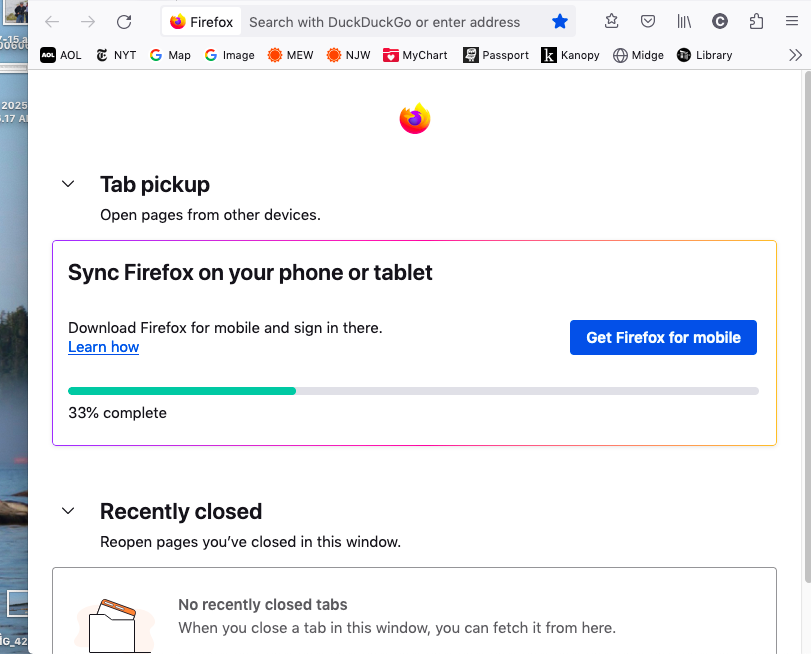Open the Library bookshelf toolbar icon
Viewport: 811px width, 654px height.
pyautogui.click(x=684, y=21)
